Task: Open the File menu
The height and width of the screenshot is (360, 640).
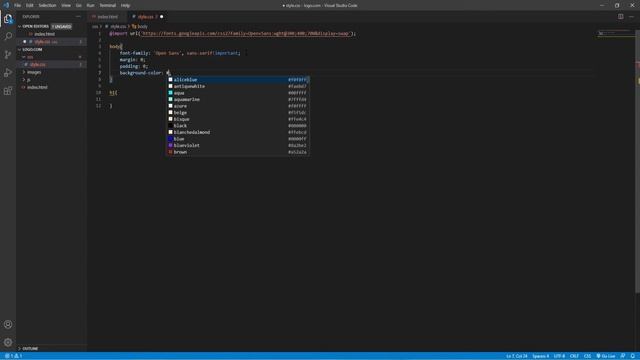Action: click(x=17, y=5)
